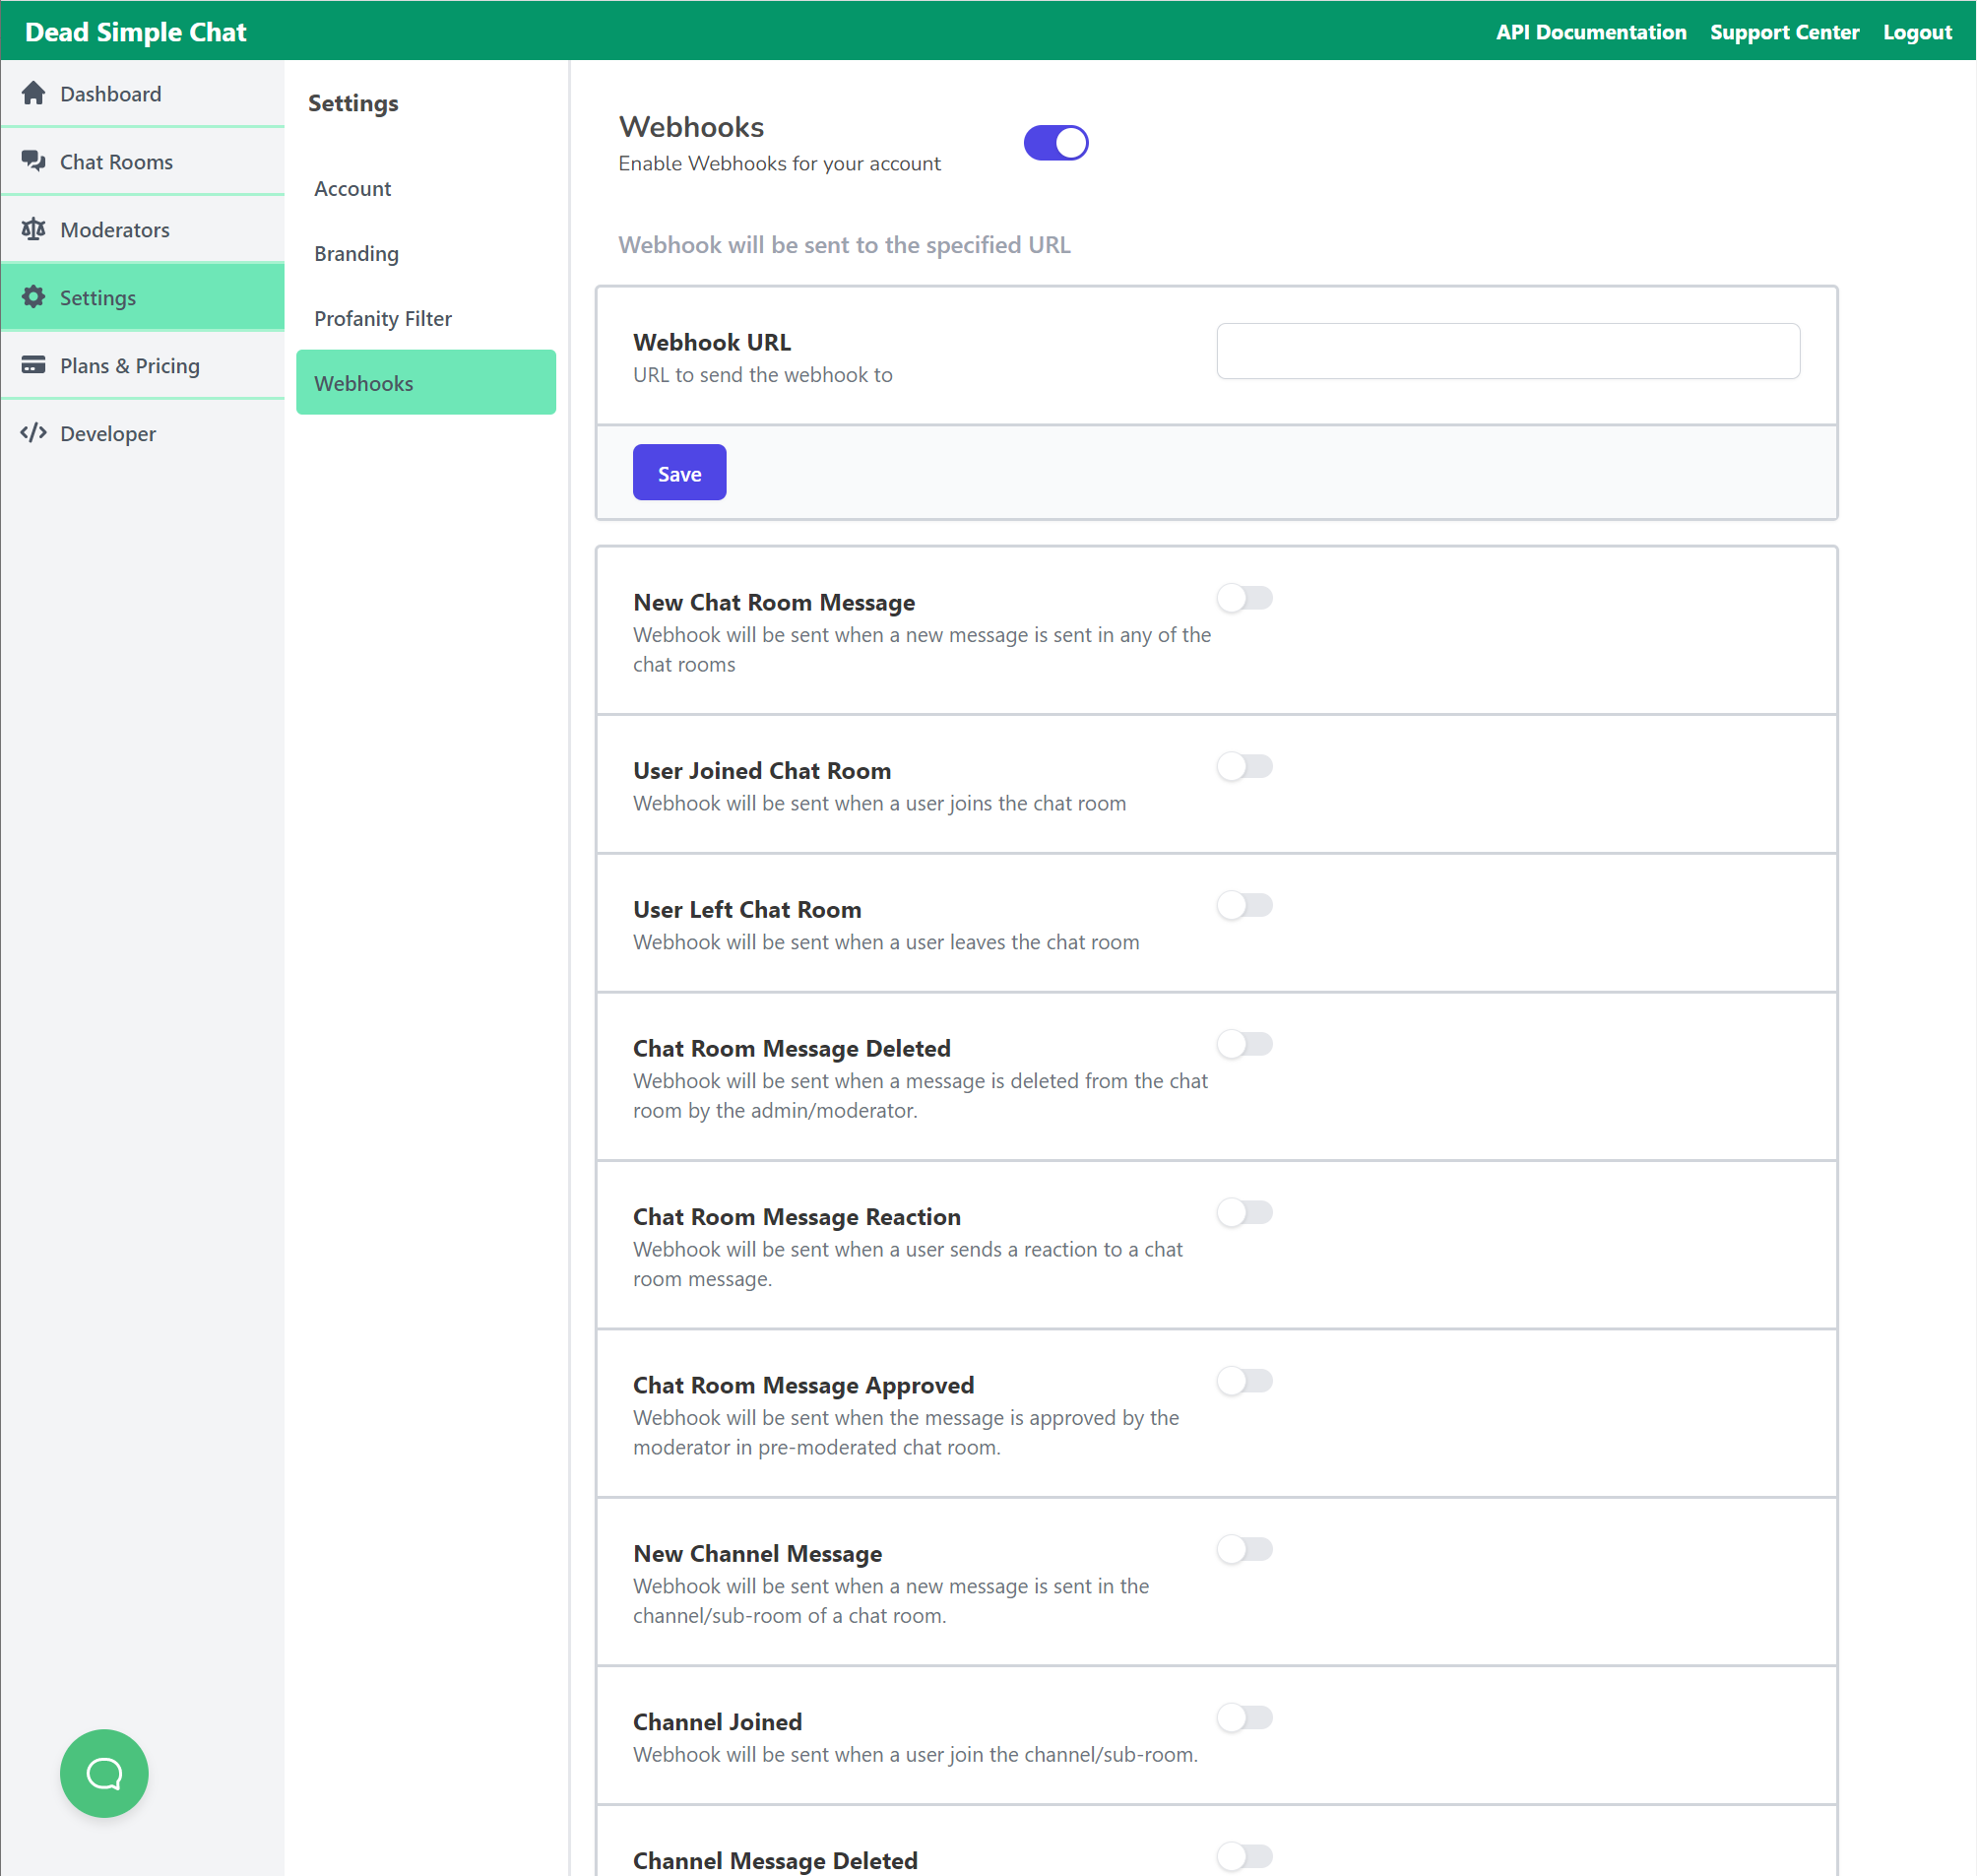
Task: Click the Webhook URL input field
Action: [1507, 351]
